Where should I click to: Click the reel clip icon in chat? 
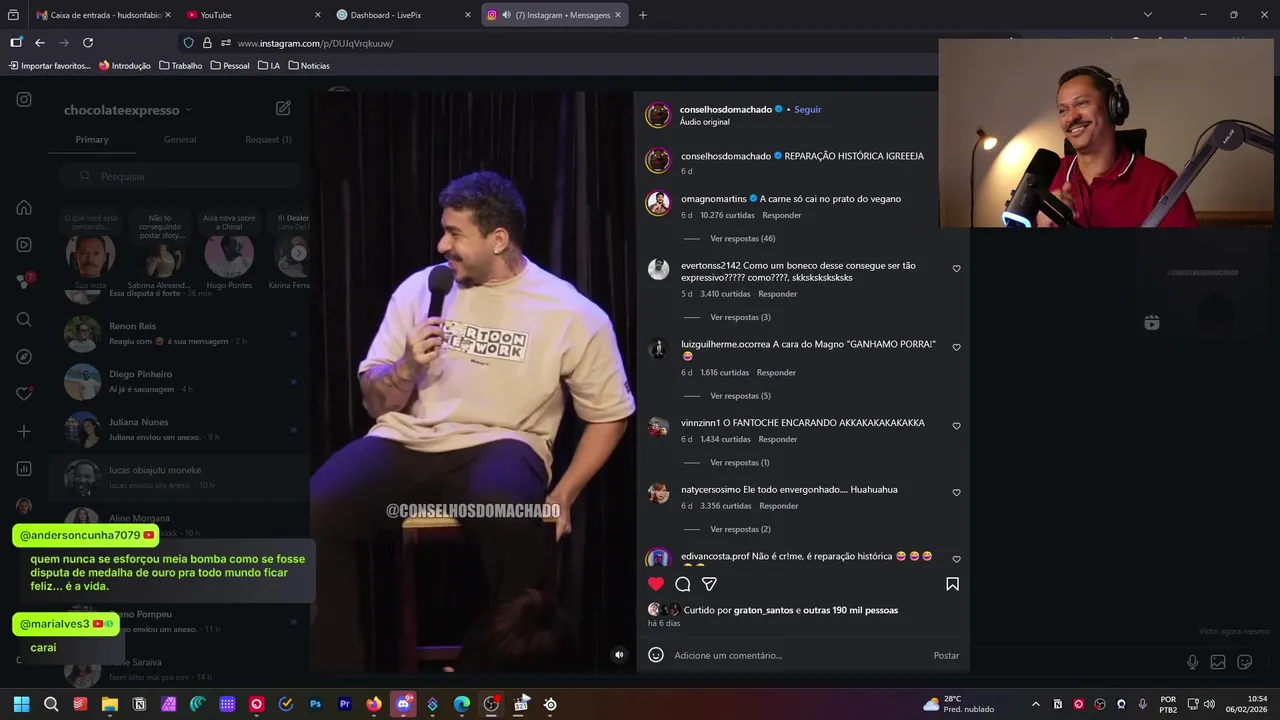[x=1152, y=322]
